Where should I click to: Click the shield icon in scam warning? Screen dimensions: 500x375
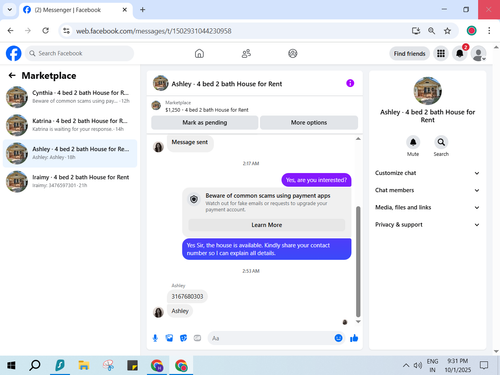click(x=194, y=199)
